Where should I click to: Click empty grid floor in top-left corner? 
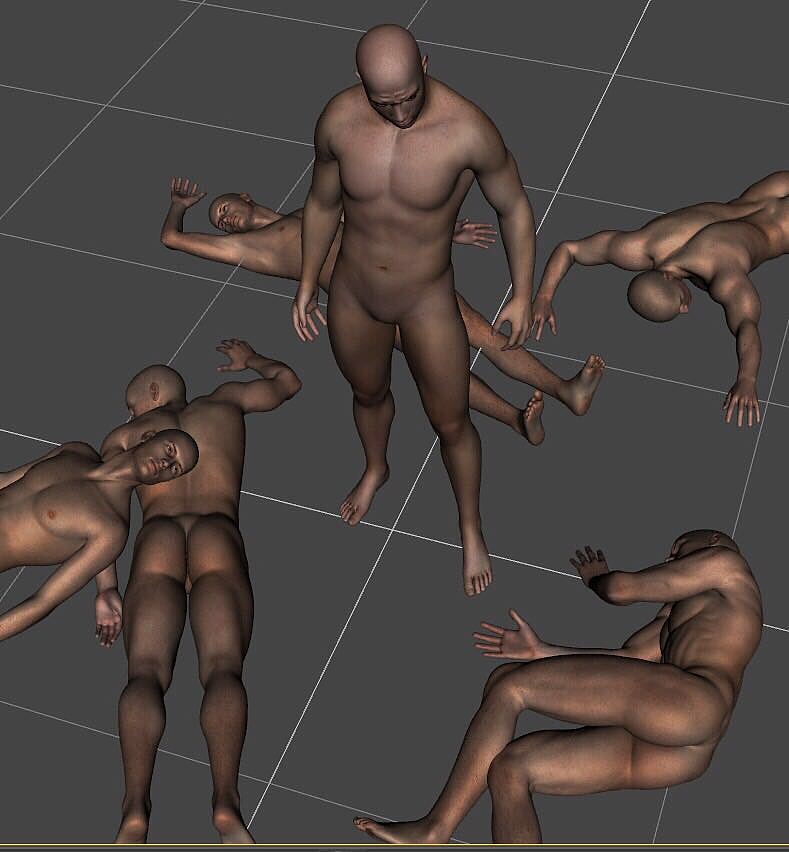pyautogui.click(x=60, y=50)
